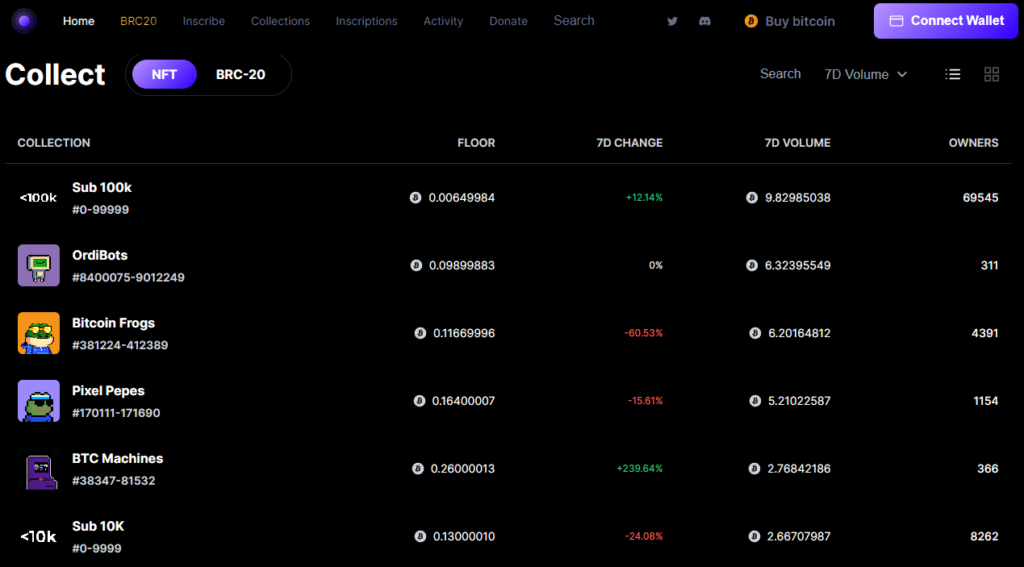Viewport: 1024px width, 567px height.
Task: Click the Sub 10K collection logo
Action: click(39, 536)
